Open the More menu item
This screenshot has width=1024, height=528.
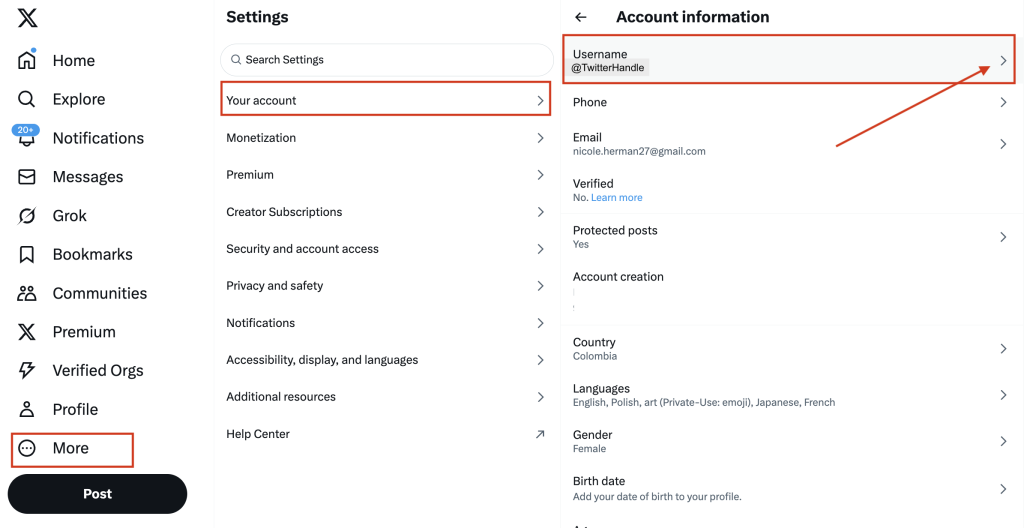71,449
